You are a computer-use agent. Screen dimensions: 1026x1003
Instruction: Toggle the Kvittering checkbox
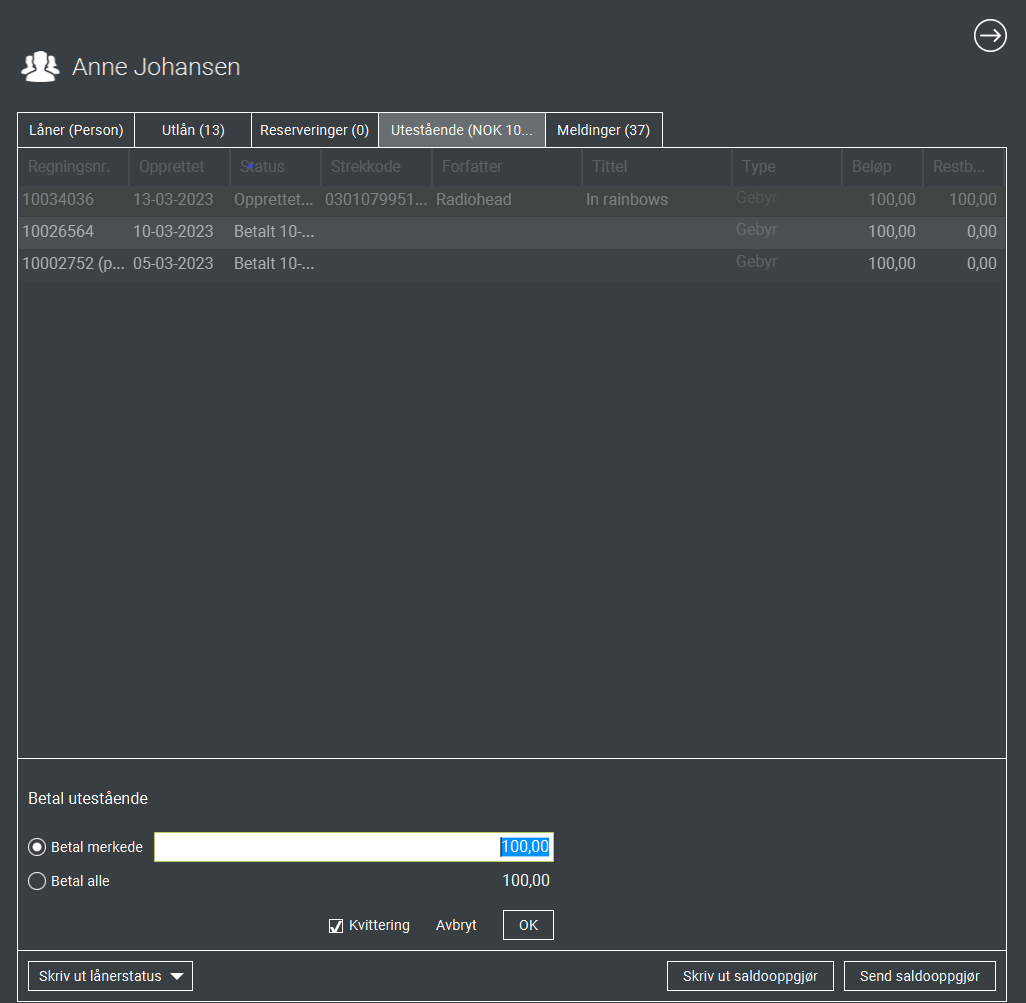(336, 926)
